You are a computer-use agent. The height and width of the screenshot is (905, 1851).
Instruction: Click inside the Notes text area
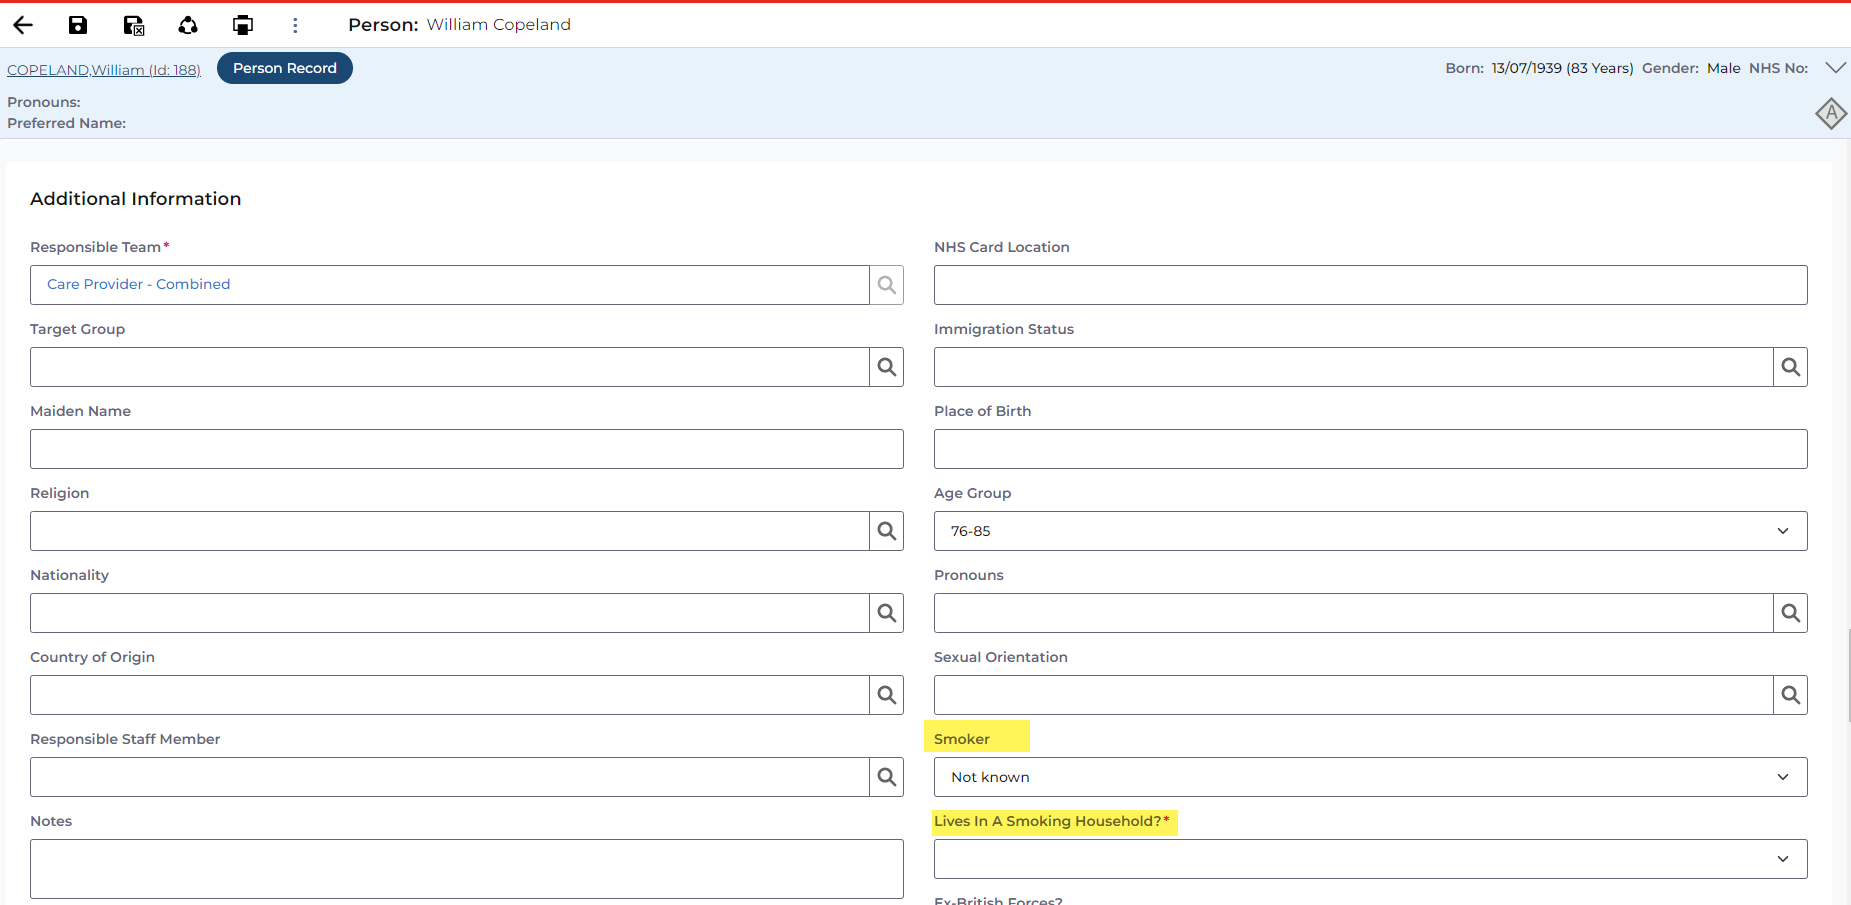pyautogui.click(x=467, y=869)
